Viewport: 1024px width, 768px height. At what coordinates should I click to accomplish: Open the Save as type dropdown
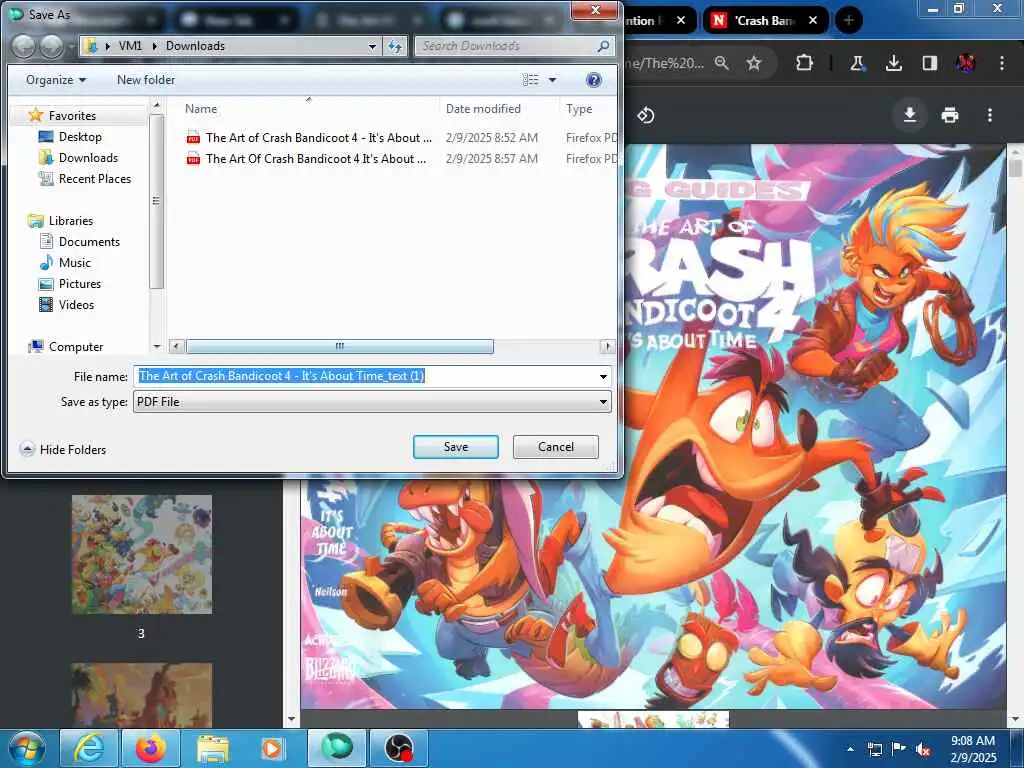[372, 402]
